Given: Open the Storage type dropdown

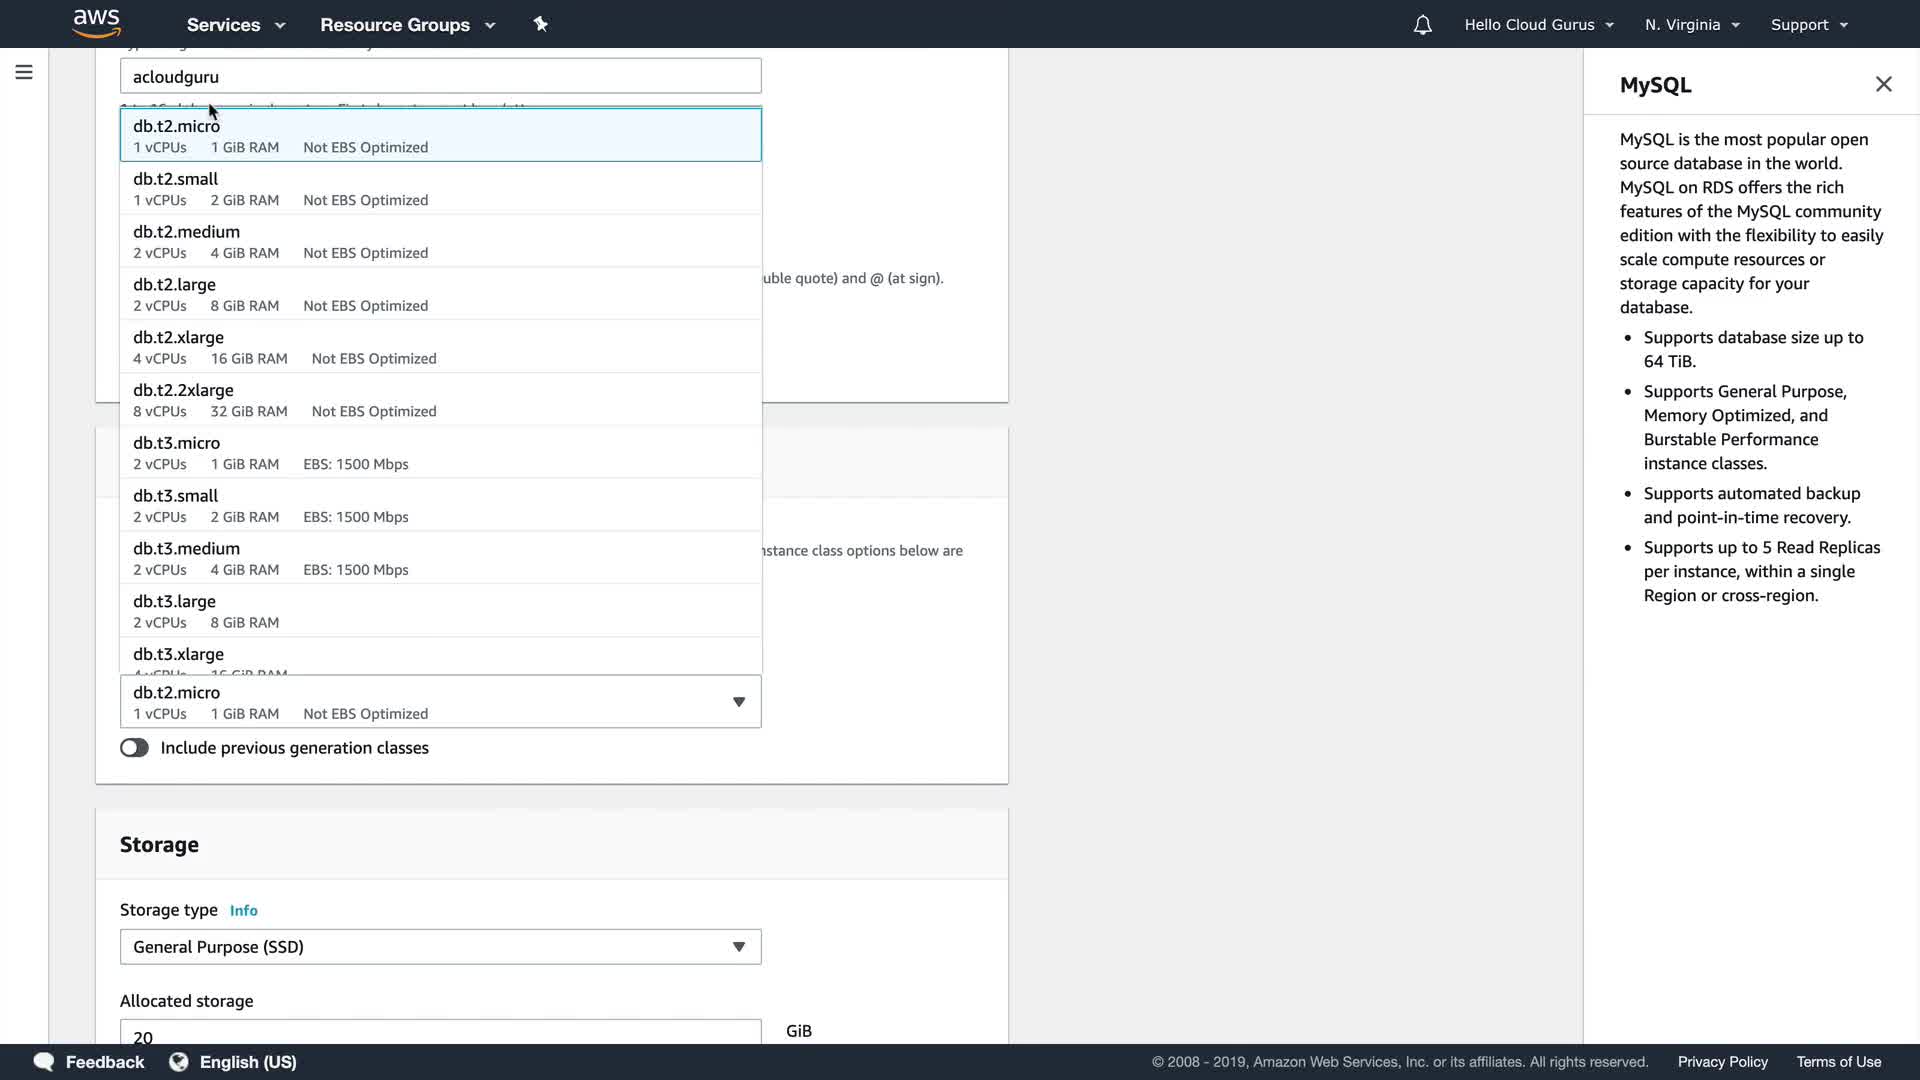Looking at the screenshot, I should pos(440,946).
